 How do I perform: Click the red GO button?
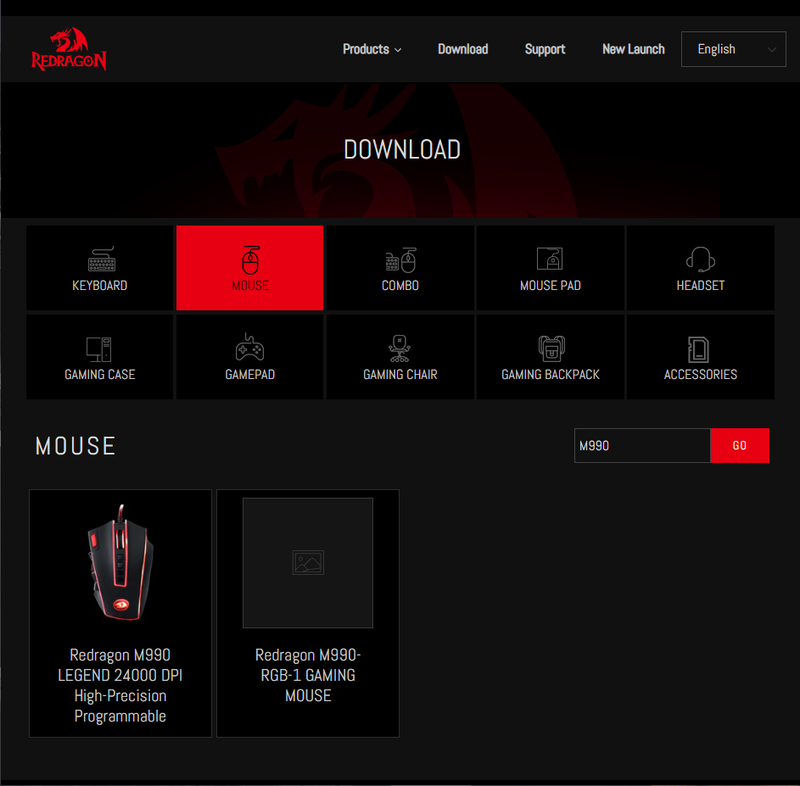[x=740, y=446]
